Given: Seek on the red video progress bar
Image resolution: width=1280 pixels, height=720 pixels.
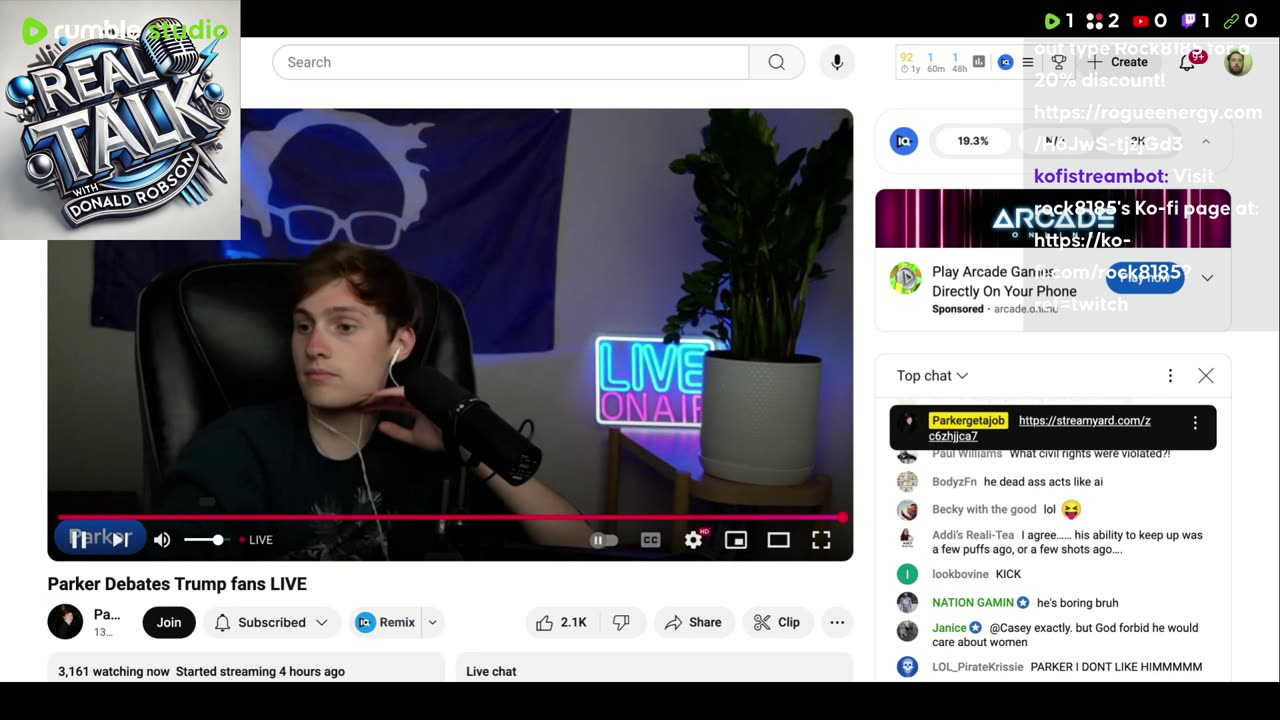Looking at the screenshot, I should pyautogui.click(x=450, y=517).
